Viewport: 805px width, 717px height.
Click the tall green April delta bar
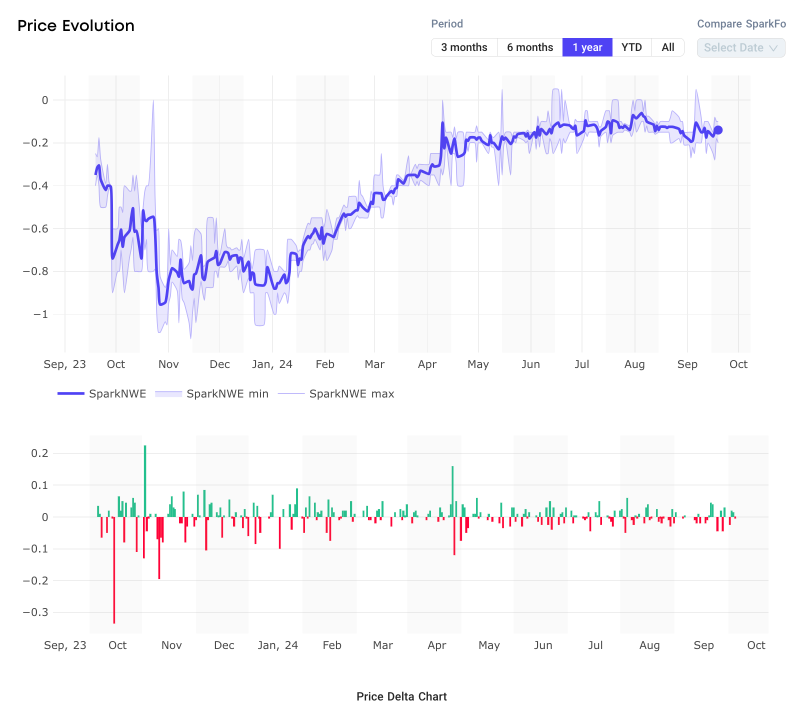452,491
